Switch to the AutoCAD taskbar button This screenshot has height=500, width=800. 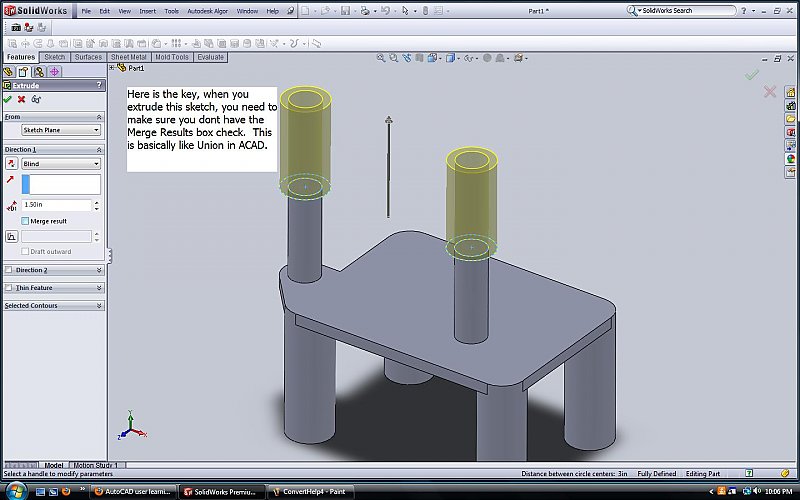[133, 491]
